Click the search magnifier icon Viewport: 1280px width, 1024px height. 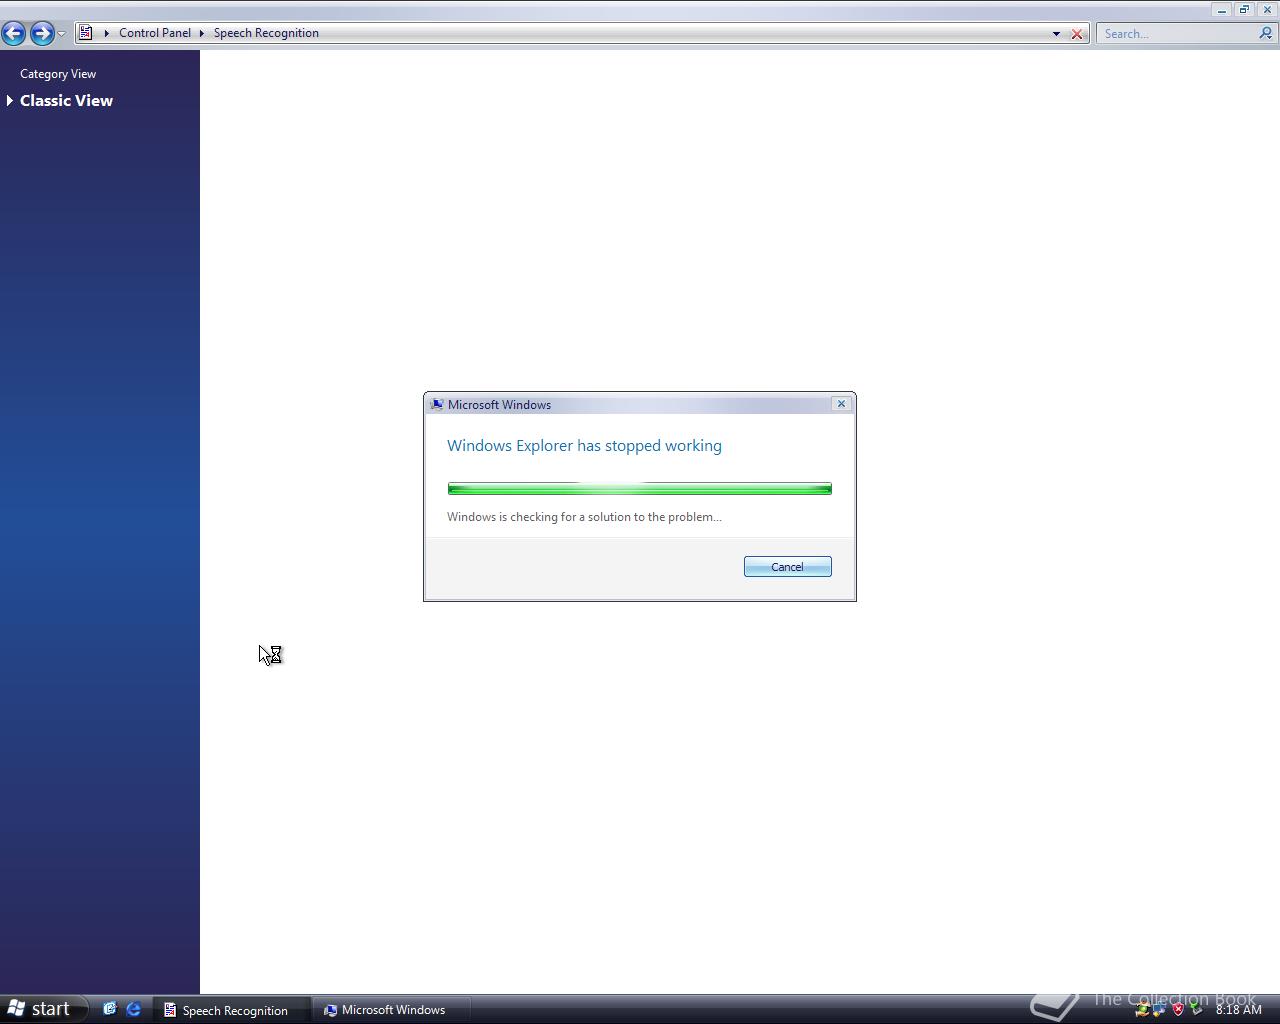click(1266, 33)
